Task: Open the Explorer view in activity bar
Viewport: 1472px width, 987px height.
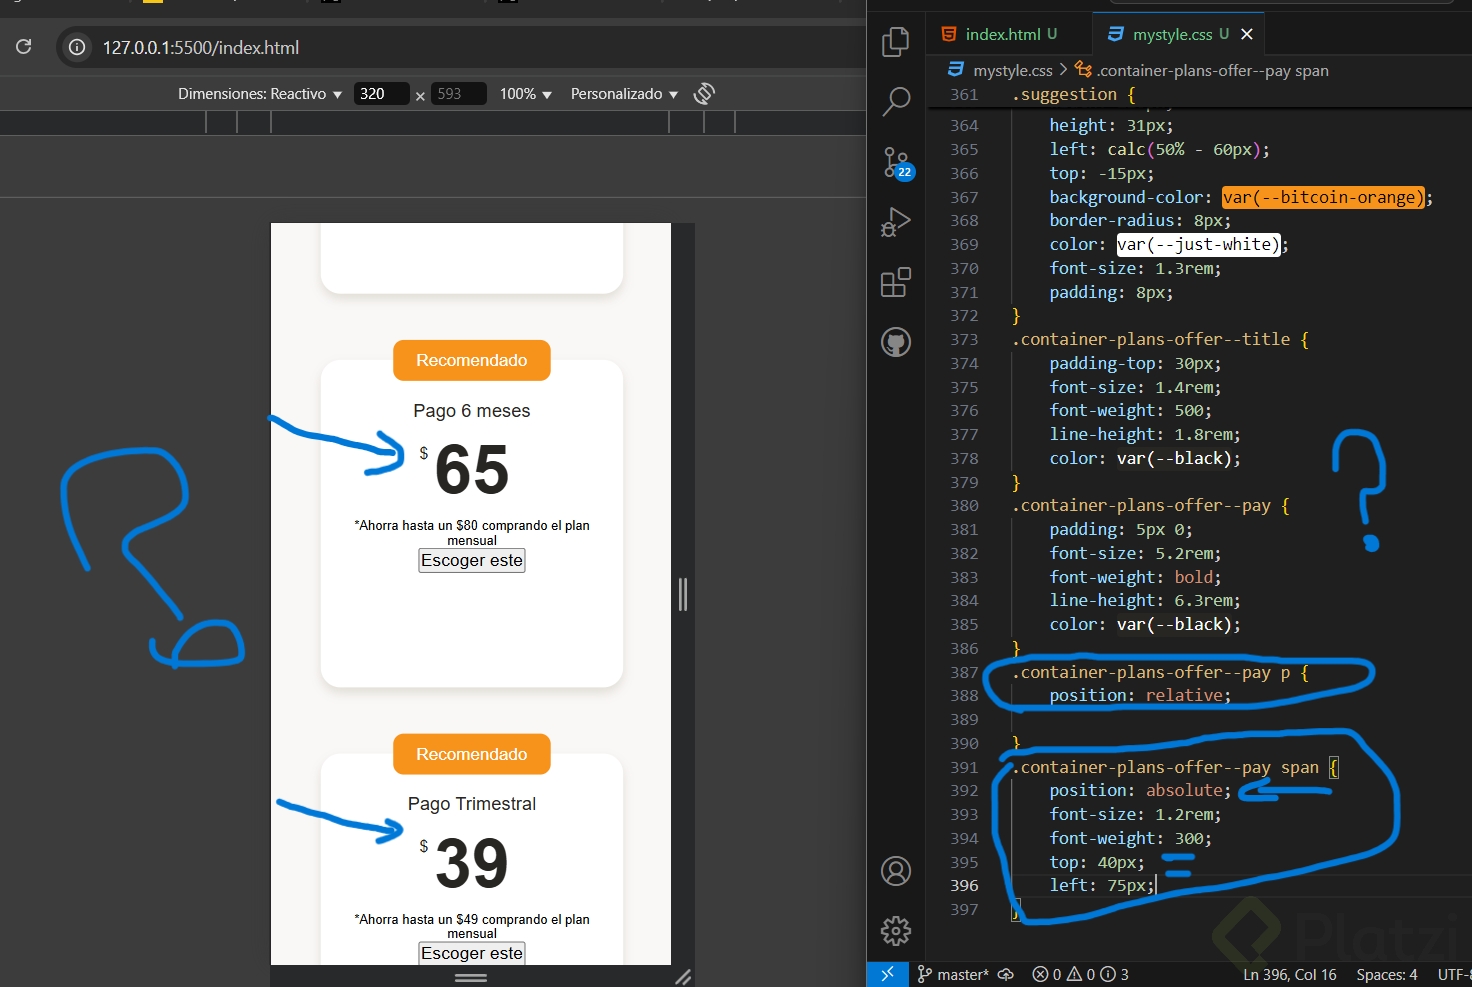Action: 896,42
